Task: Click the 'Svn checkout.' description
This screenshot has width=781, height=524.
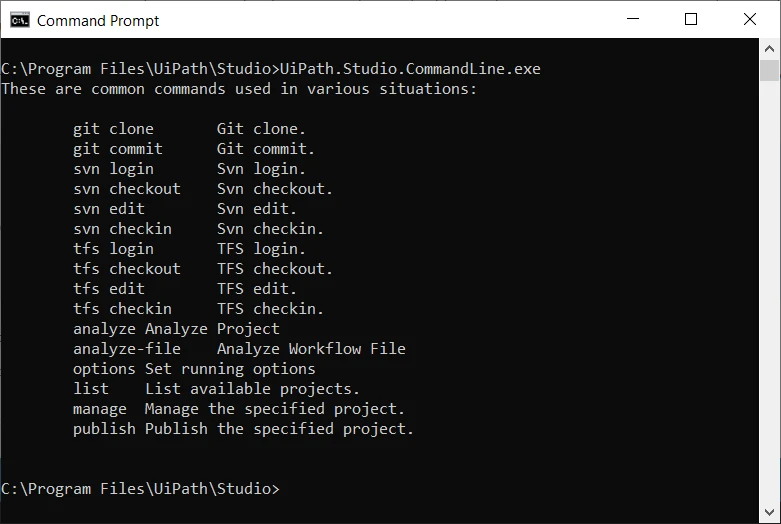Action: pos(274,189)
